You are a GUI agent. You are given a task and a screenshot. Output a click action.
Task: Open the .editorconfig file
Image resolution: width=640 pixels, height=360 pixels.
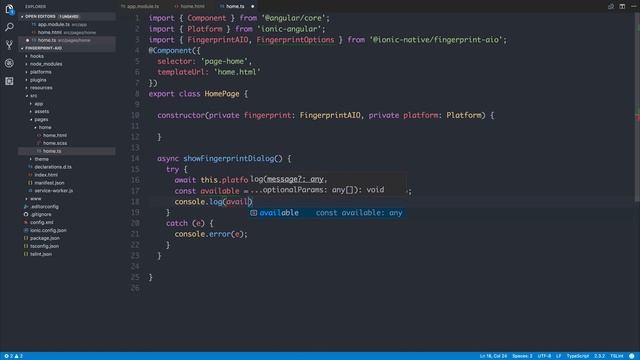[x=44, y=207]
